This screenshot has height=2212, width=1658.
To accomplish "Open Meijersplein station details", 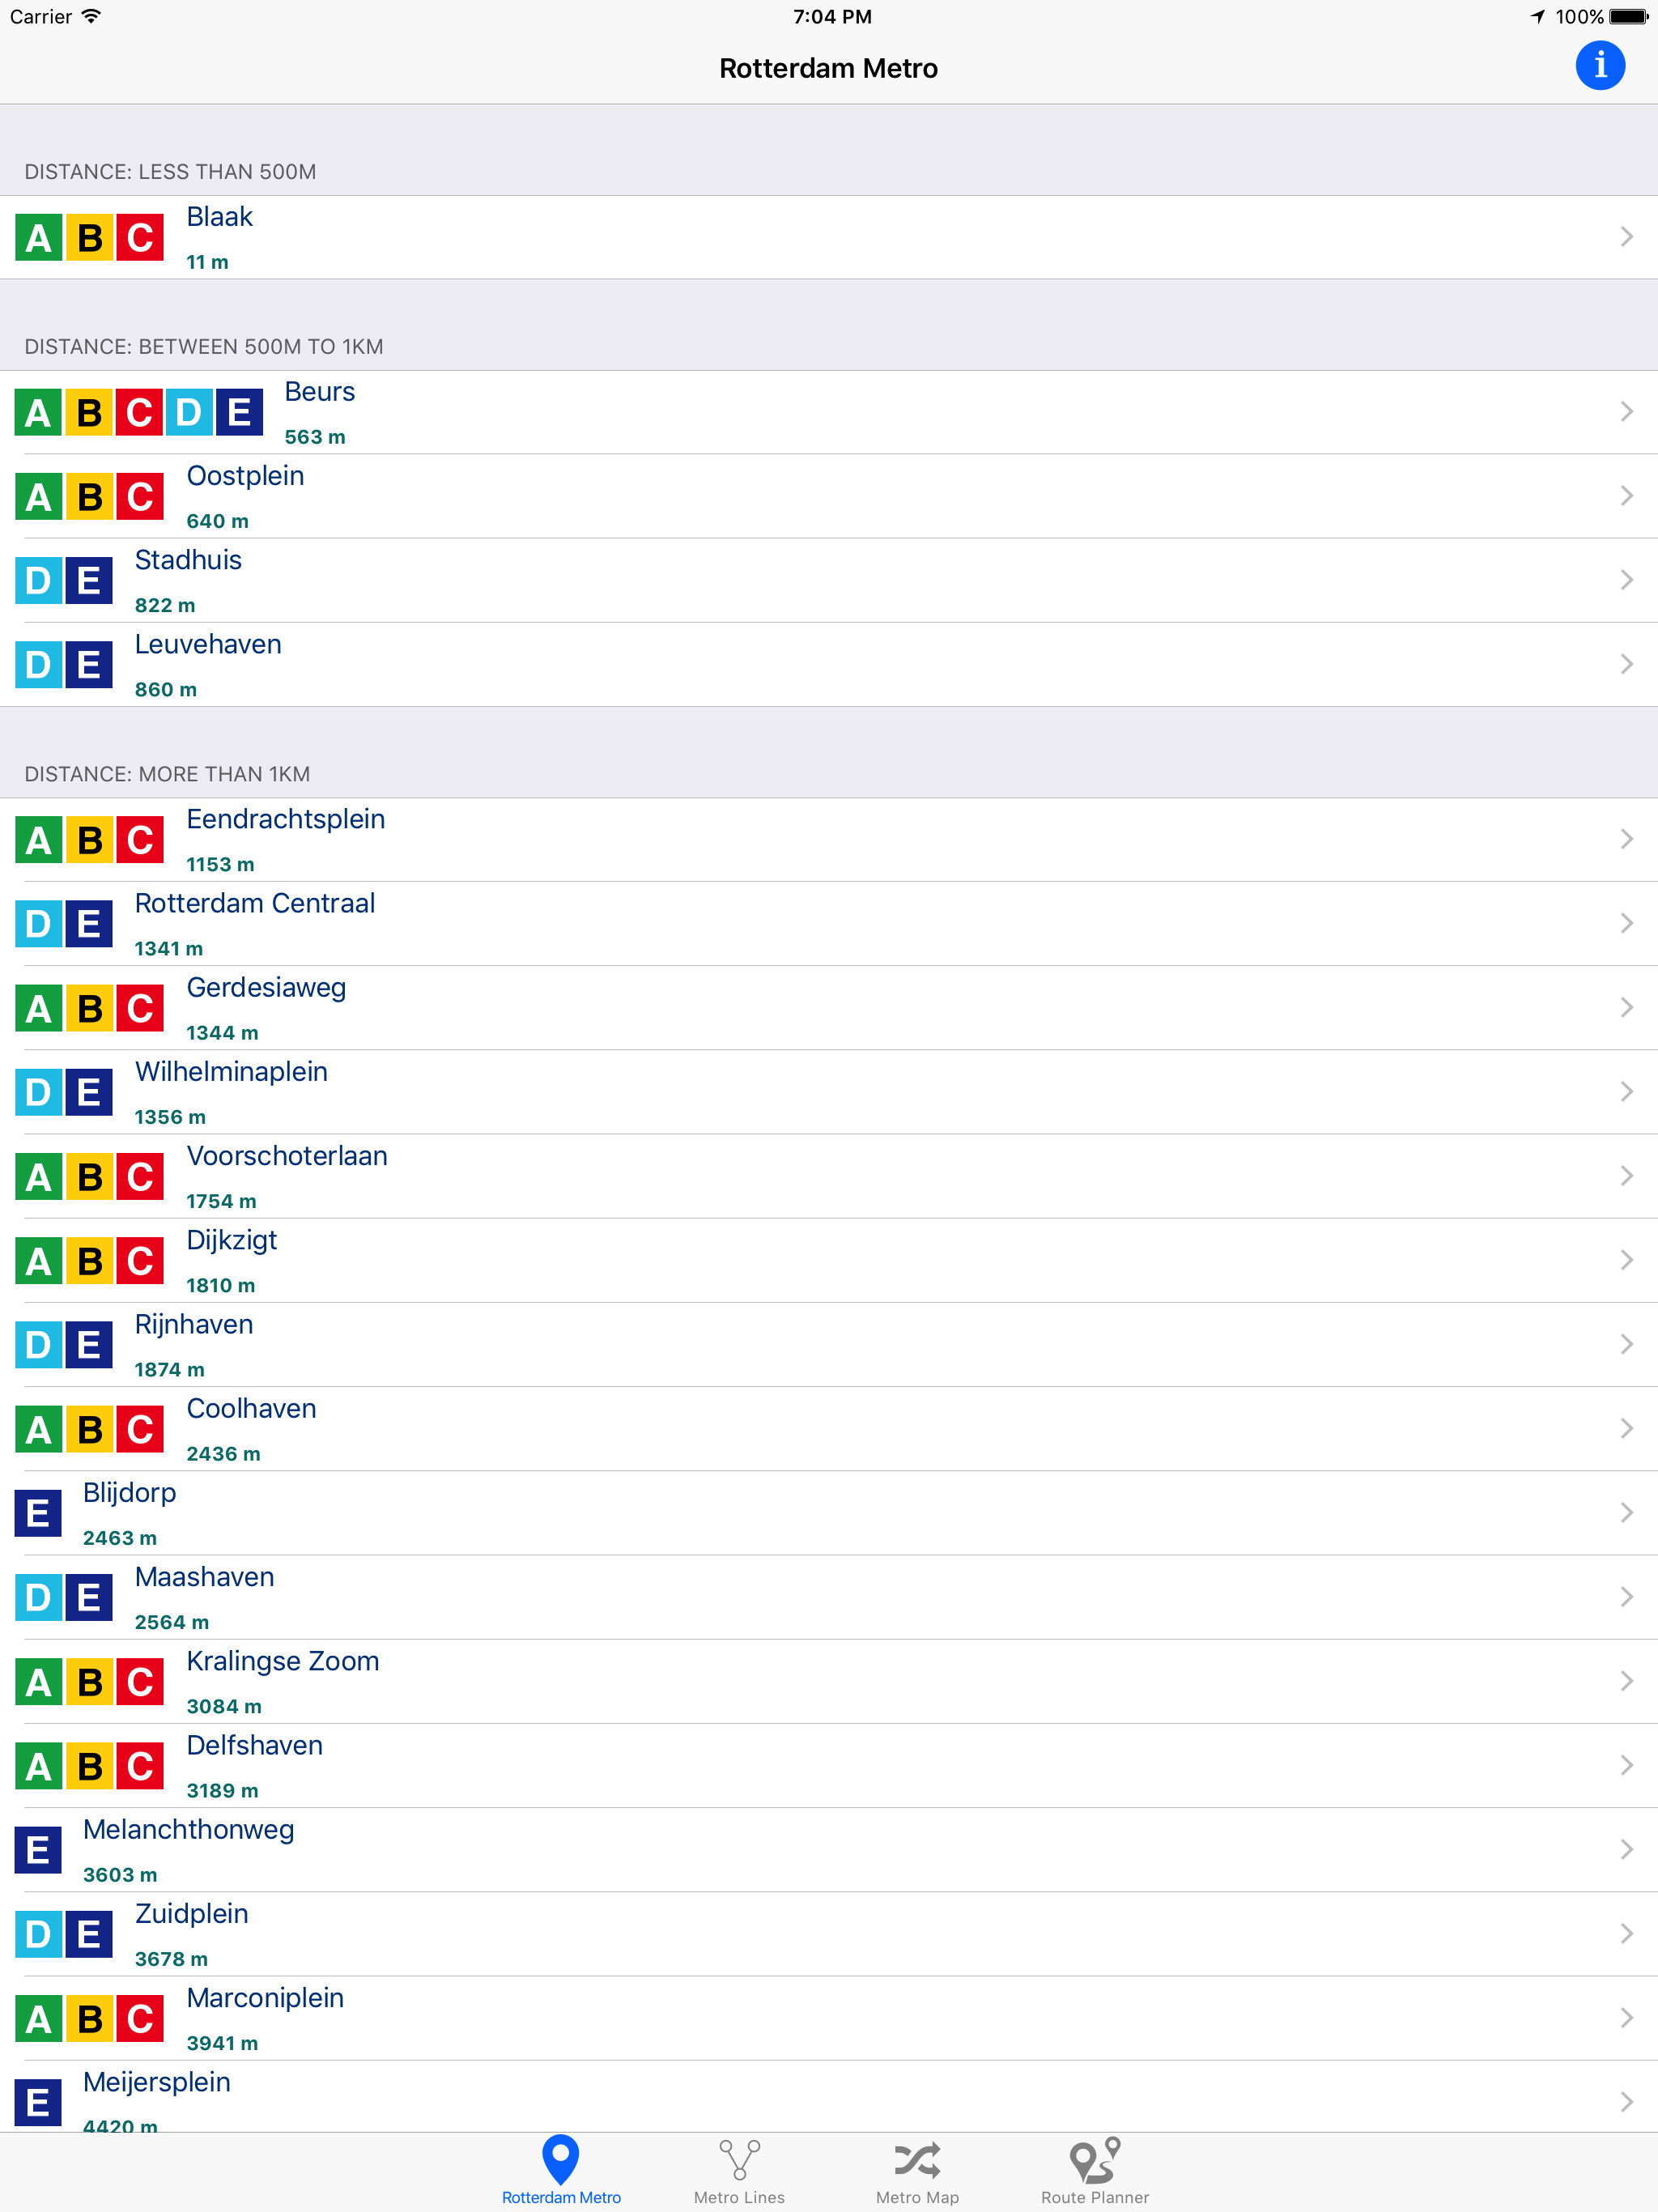I will (829, 2096).
